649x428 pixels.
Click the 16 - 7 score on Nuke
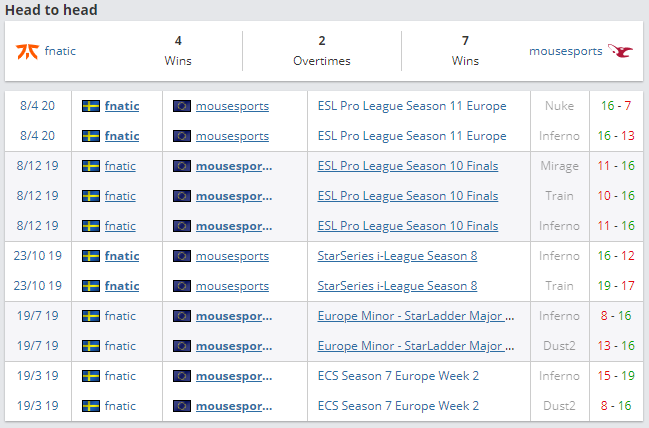tap(614, 106)
